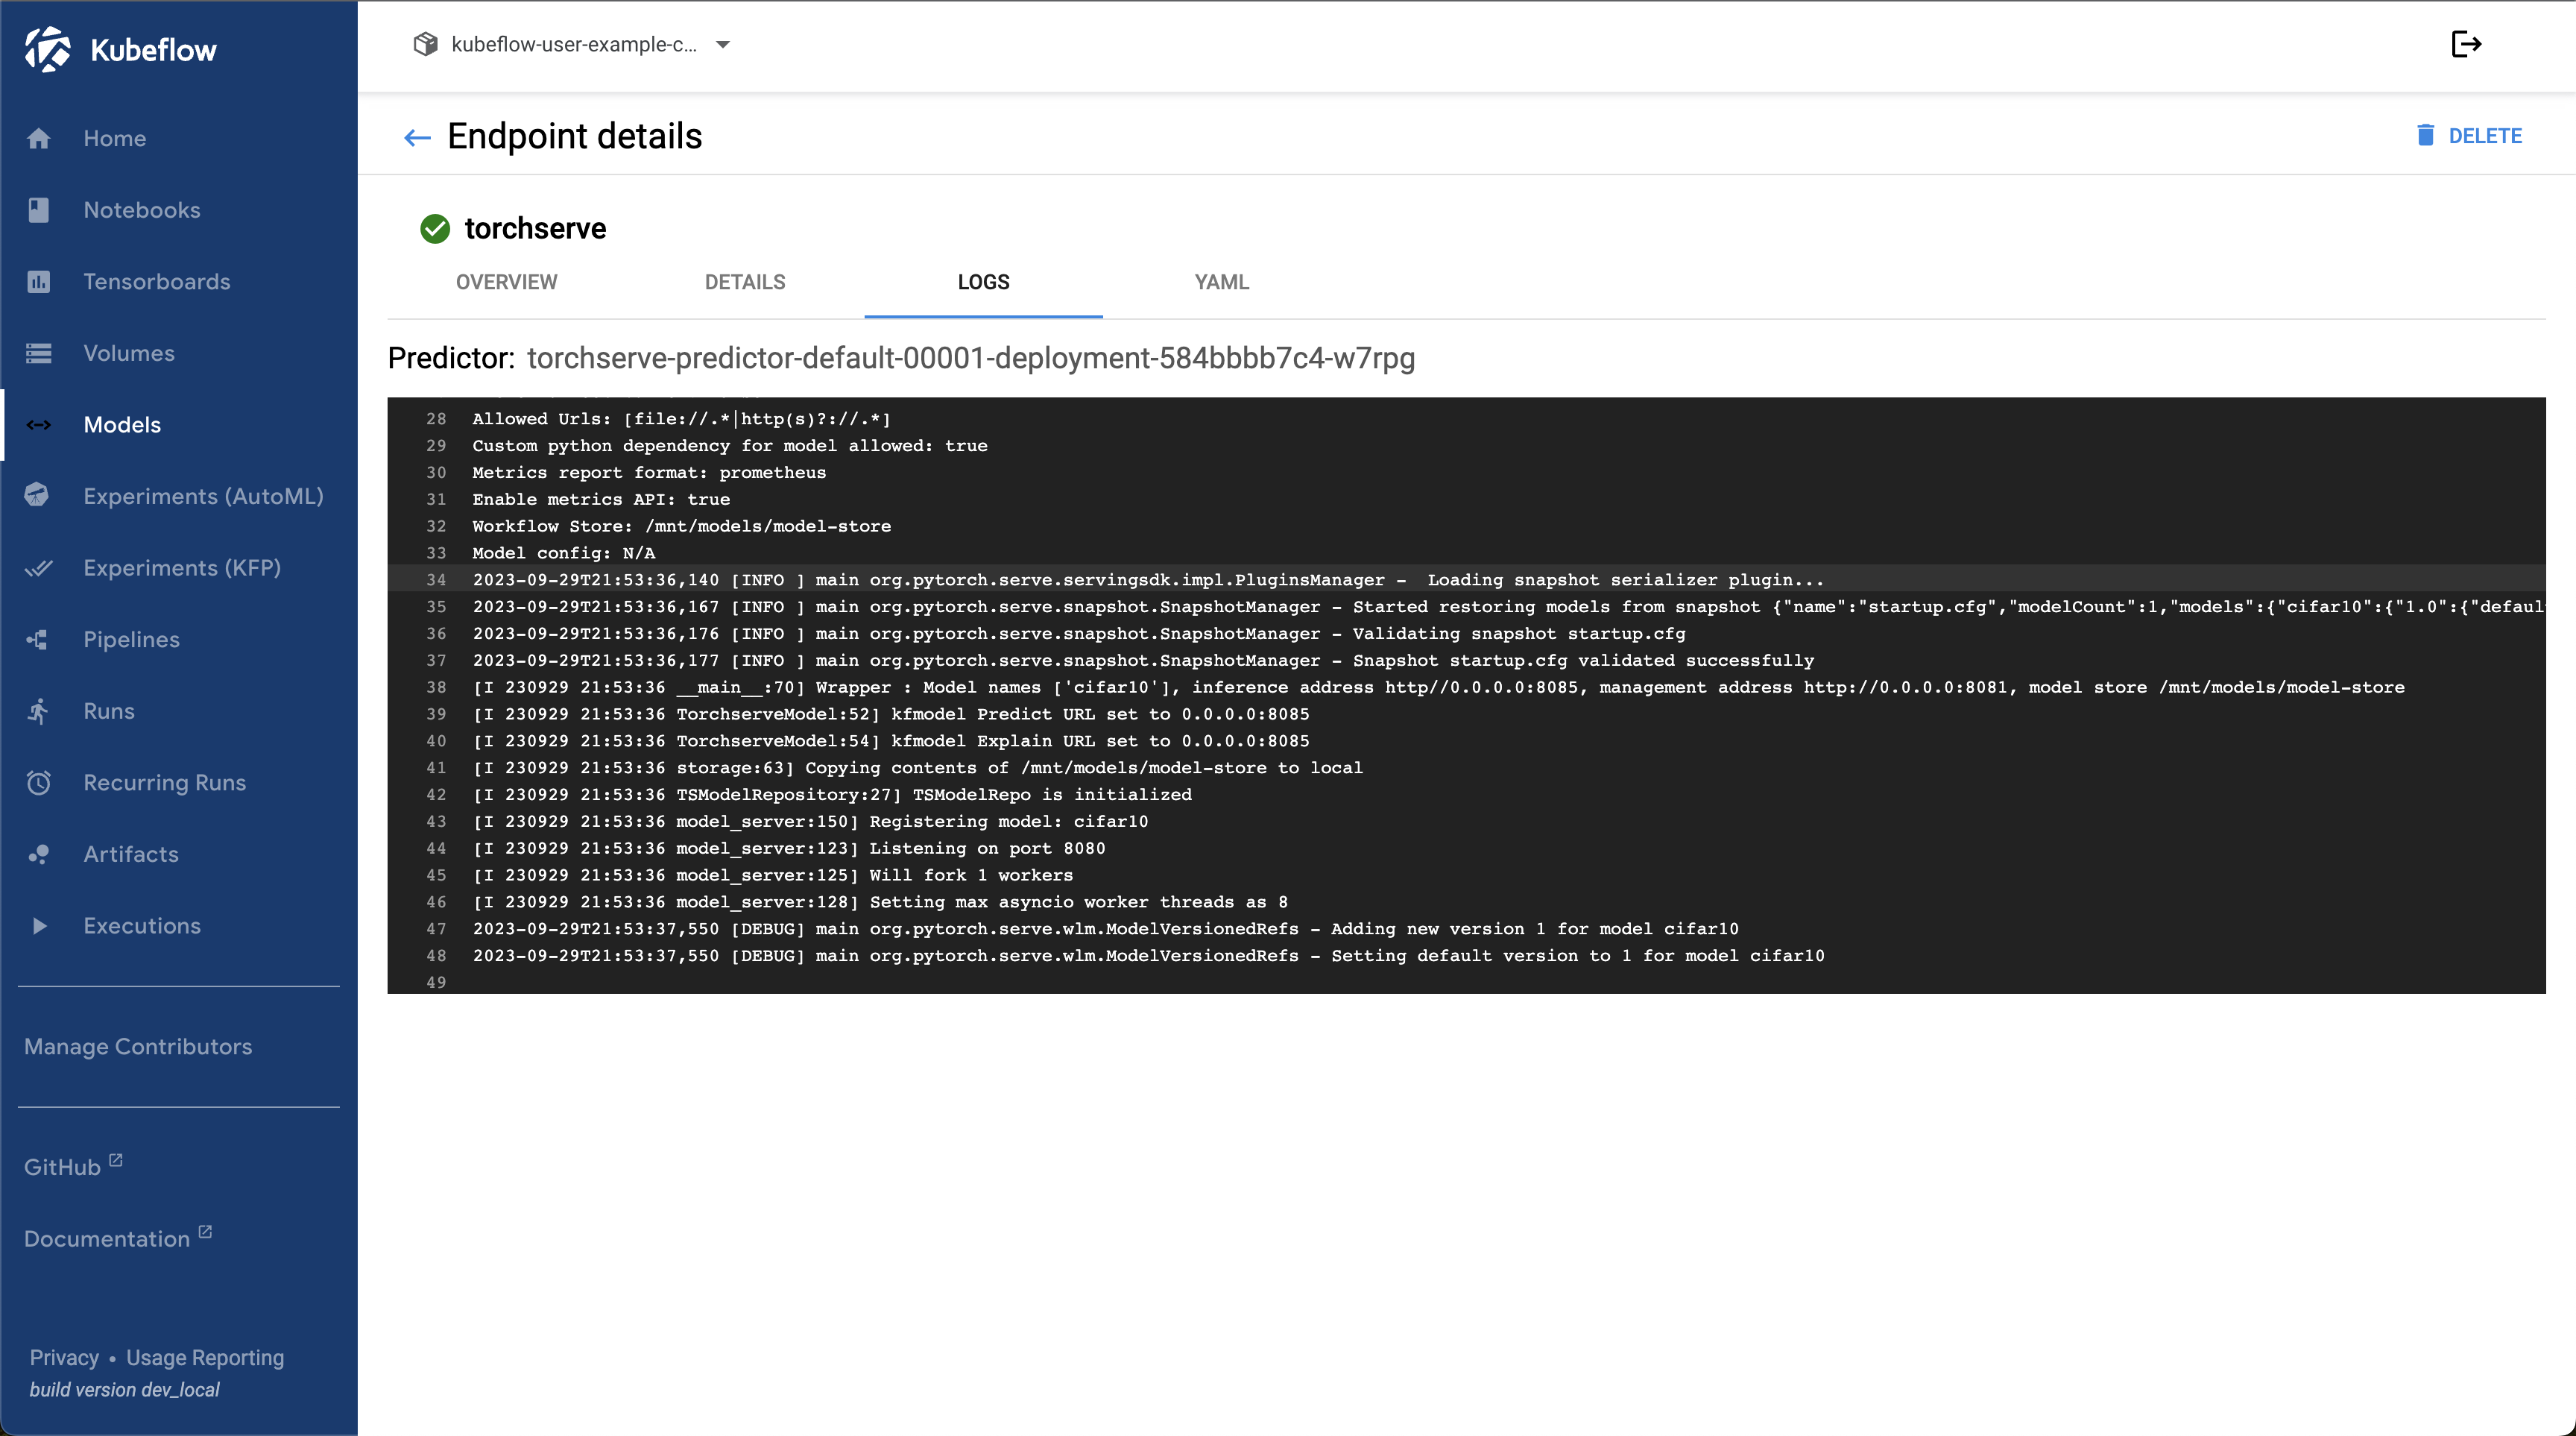Switch to the OVERVIEW tab
2576x1436 pixels.
point(506,282)
